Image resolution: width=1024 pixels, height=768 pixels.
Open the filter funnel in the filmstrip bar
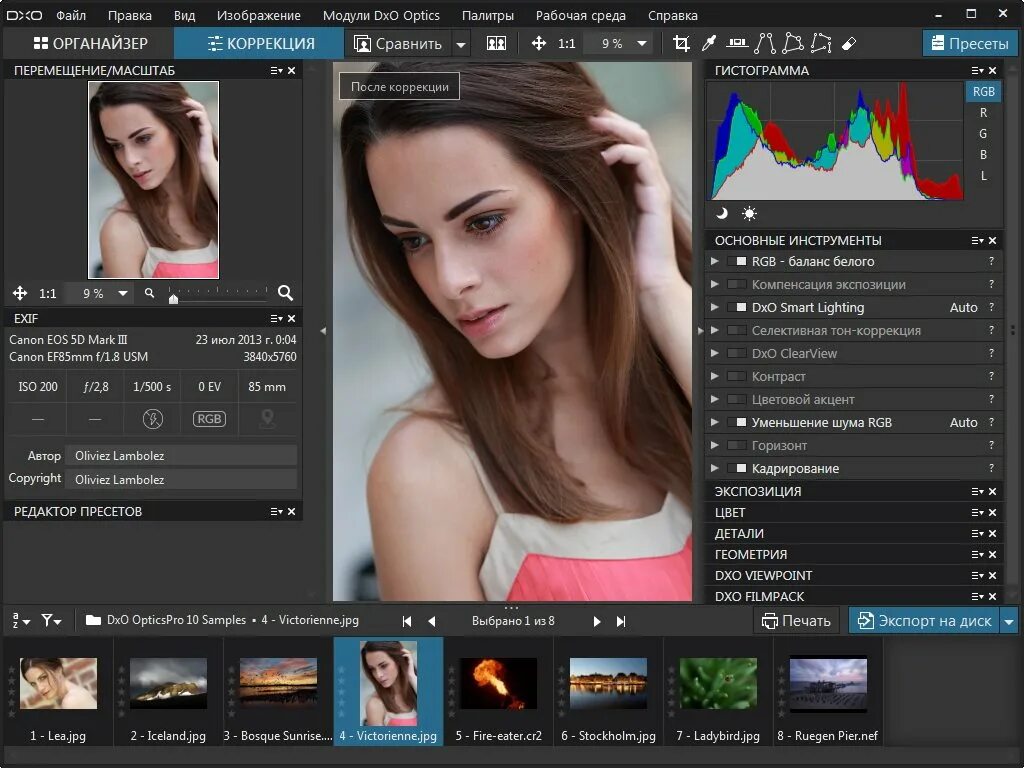(50, 621)
